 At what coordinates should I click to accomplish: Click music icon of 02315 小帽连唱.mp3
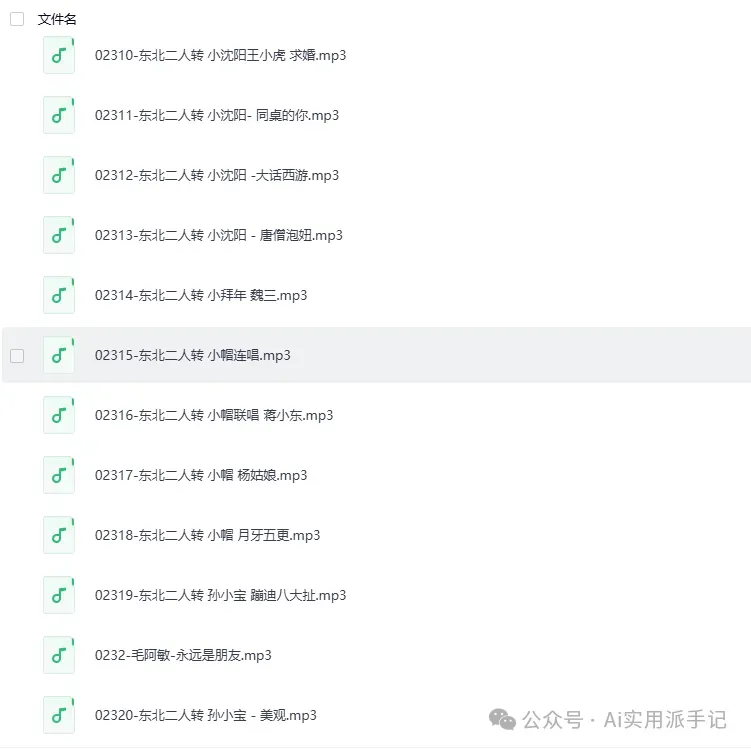(59, 355)
